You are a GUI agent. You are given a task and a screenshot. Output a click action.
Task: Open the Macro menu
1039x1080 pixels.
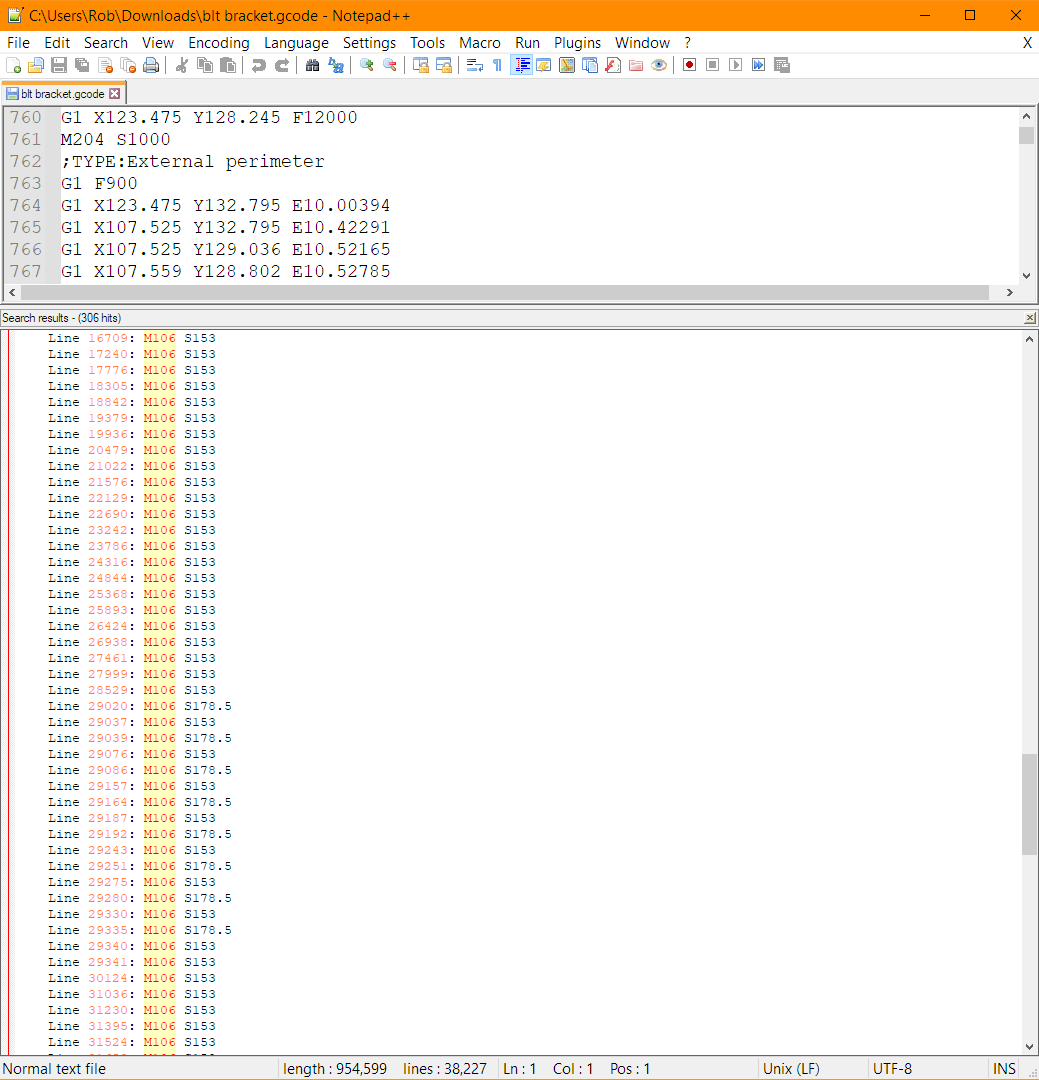480,42
